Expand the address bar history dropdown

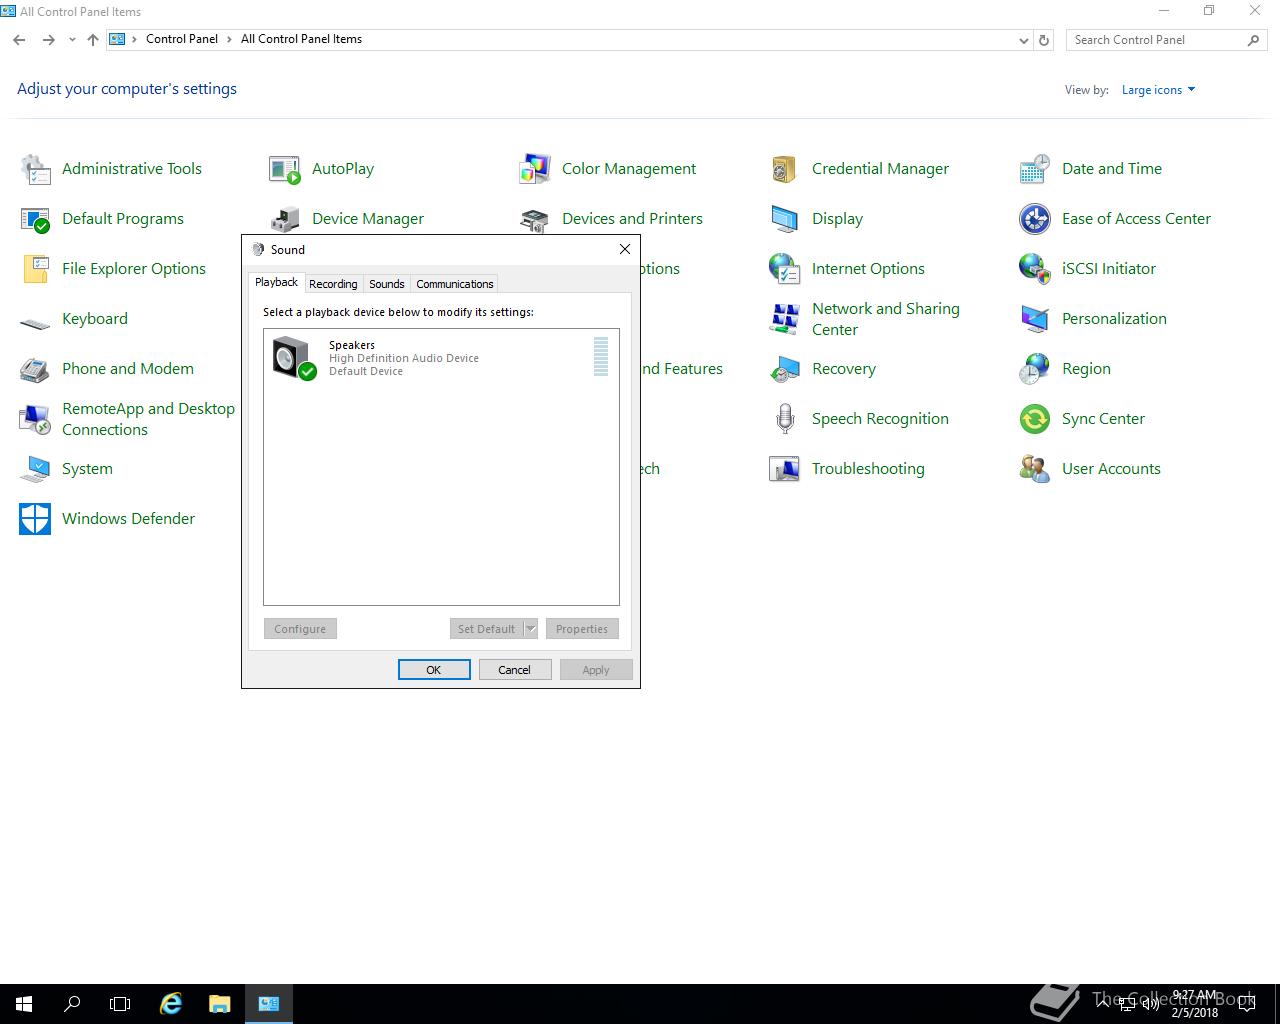tap(1023, 40)
